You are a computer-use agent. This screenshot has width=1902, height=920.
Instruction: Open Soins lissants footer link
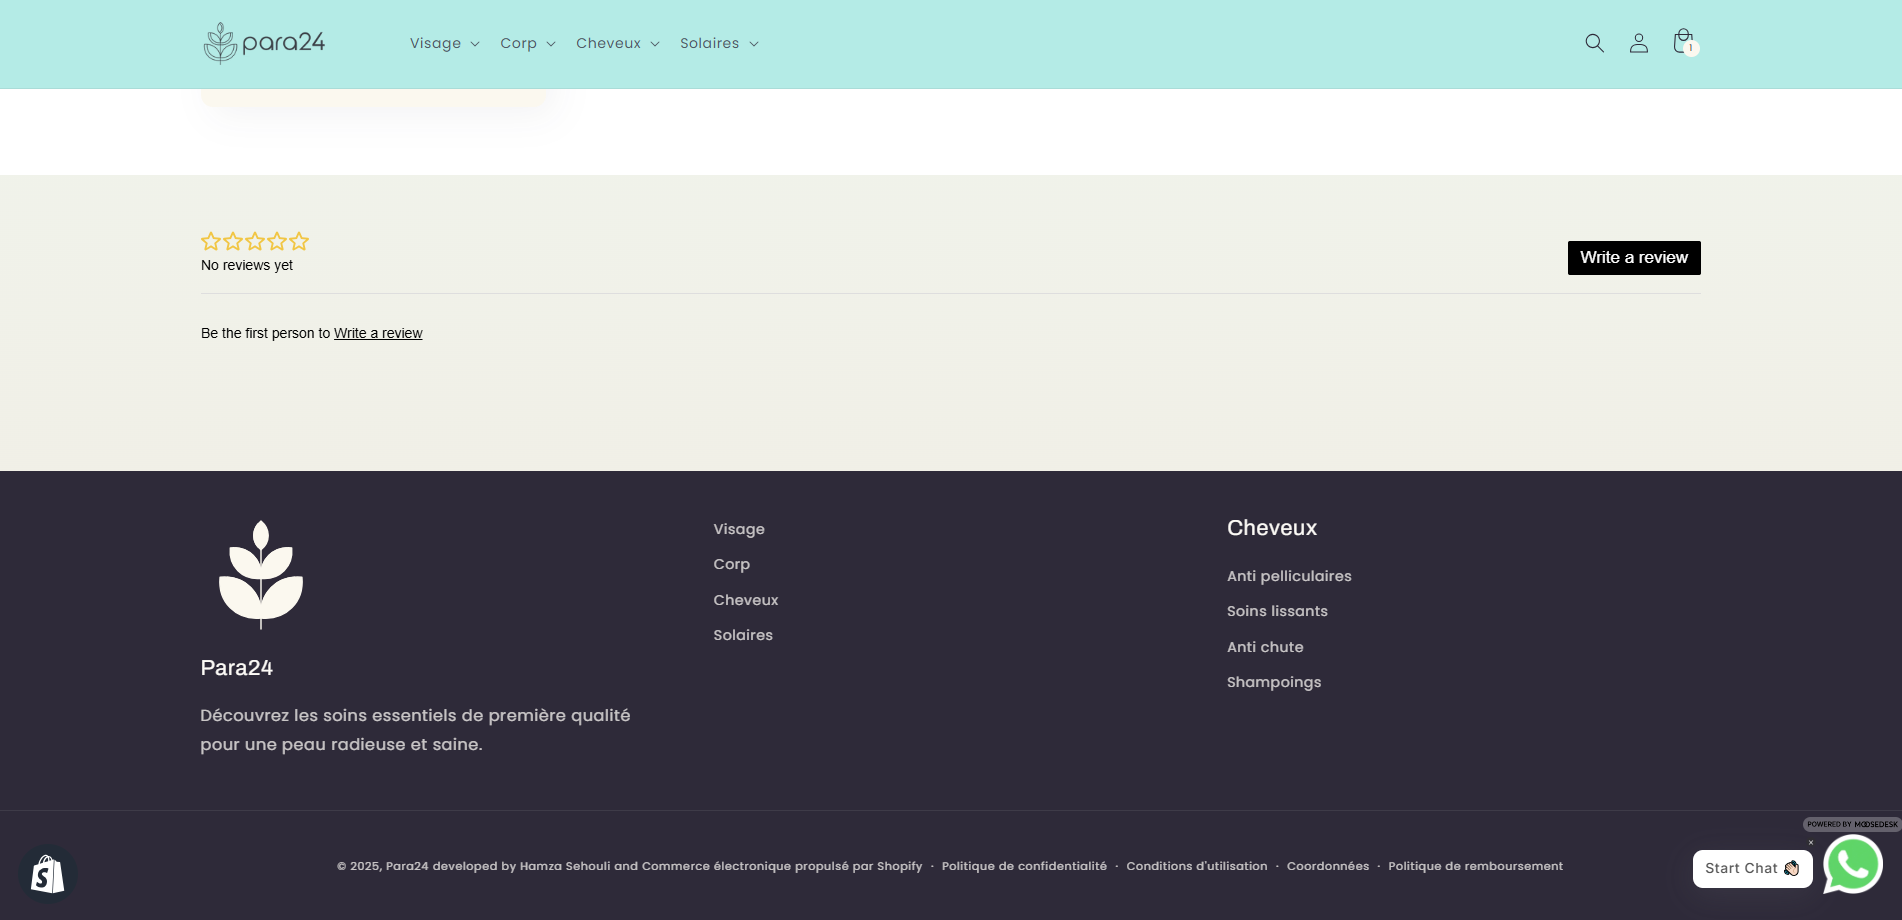[1277, 611]
